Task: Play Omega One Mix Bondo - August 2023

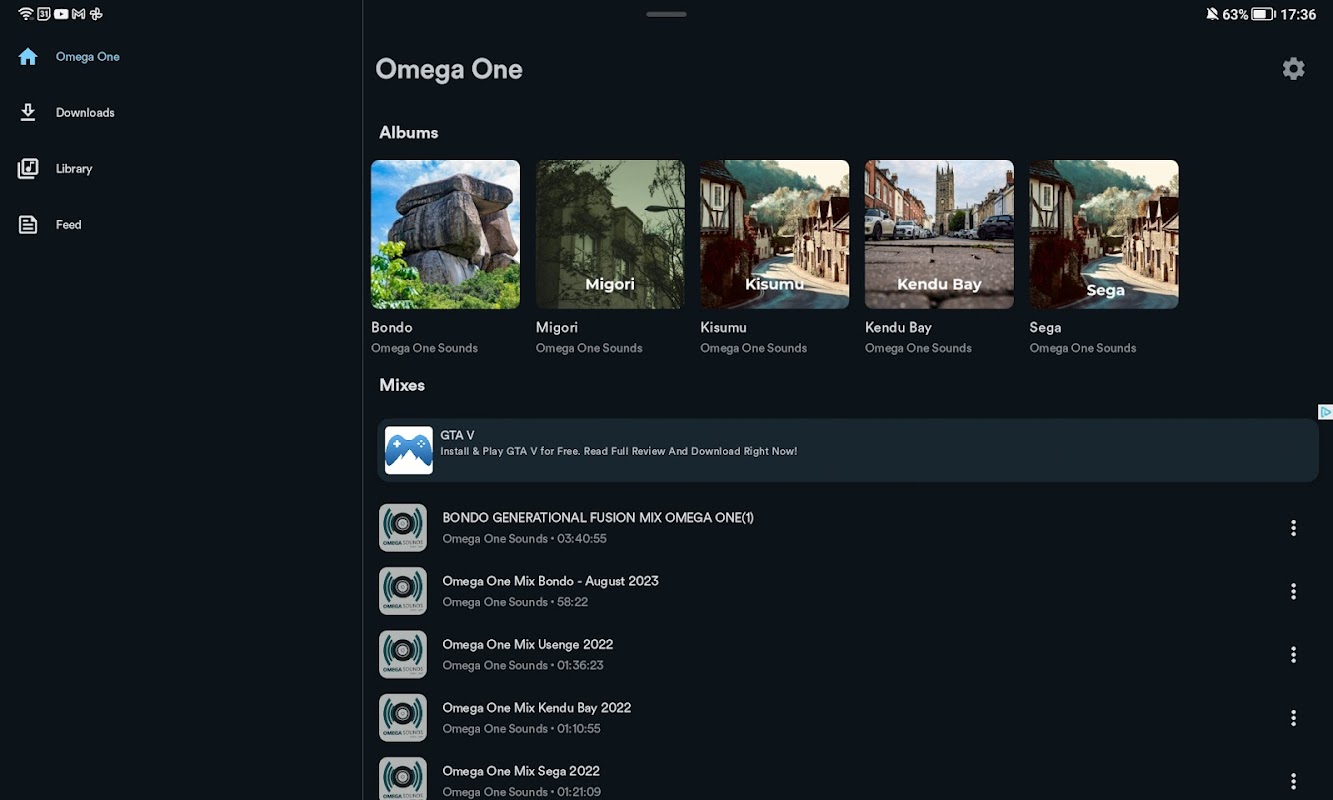Action: (x=550, y=581)
